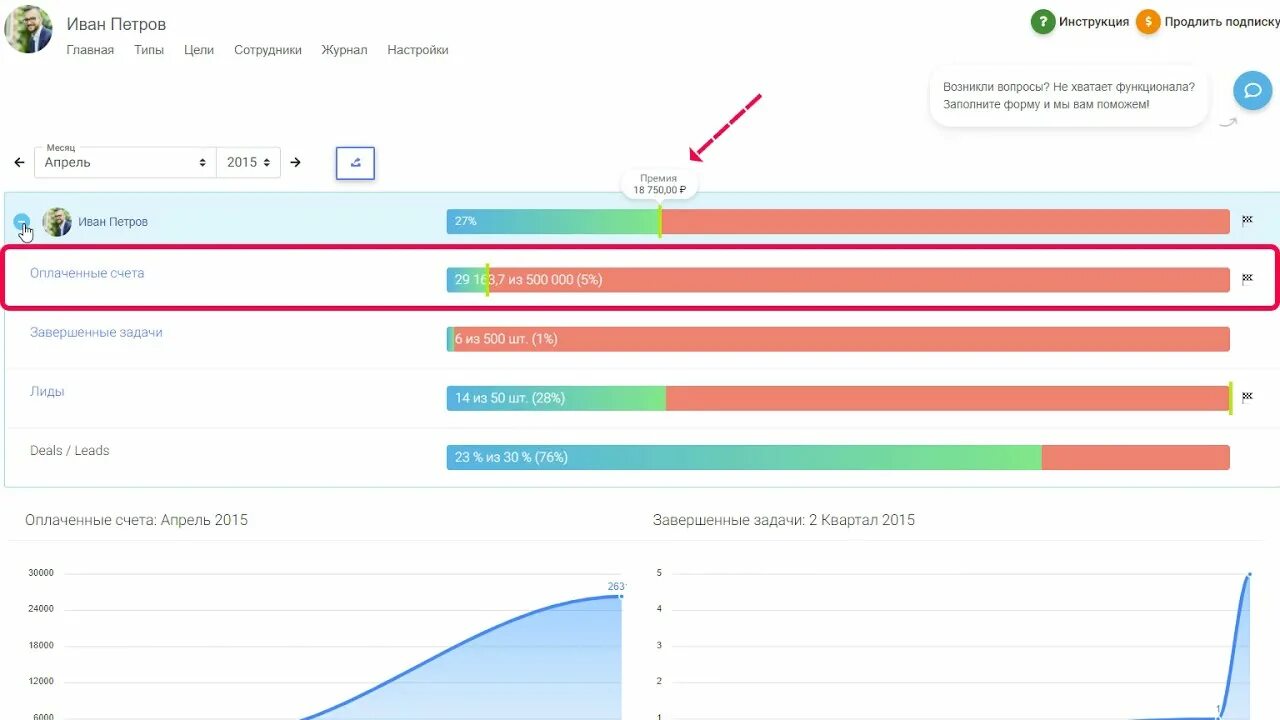Click the 6 из 500 шт. progress bar

click(838, 339)
